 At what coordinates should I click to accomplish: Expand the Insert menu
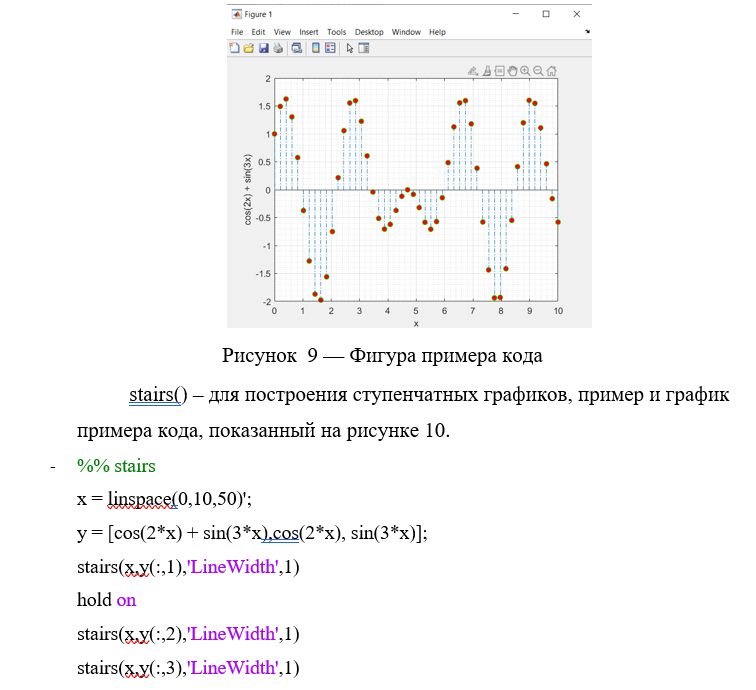click(309, 32)
